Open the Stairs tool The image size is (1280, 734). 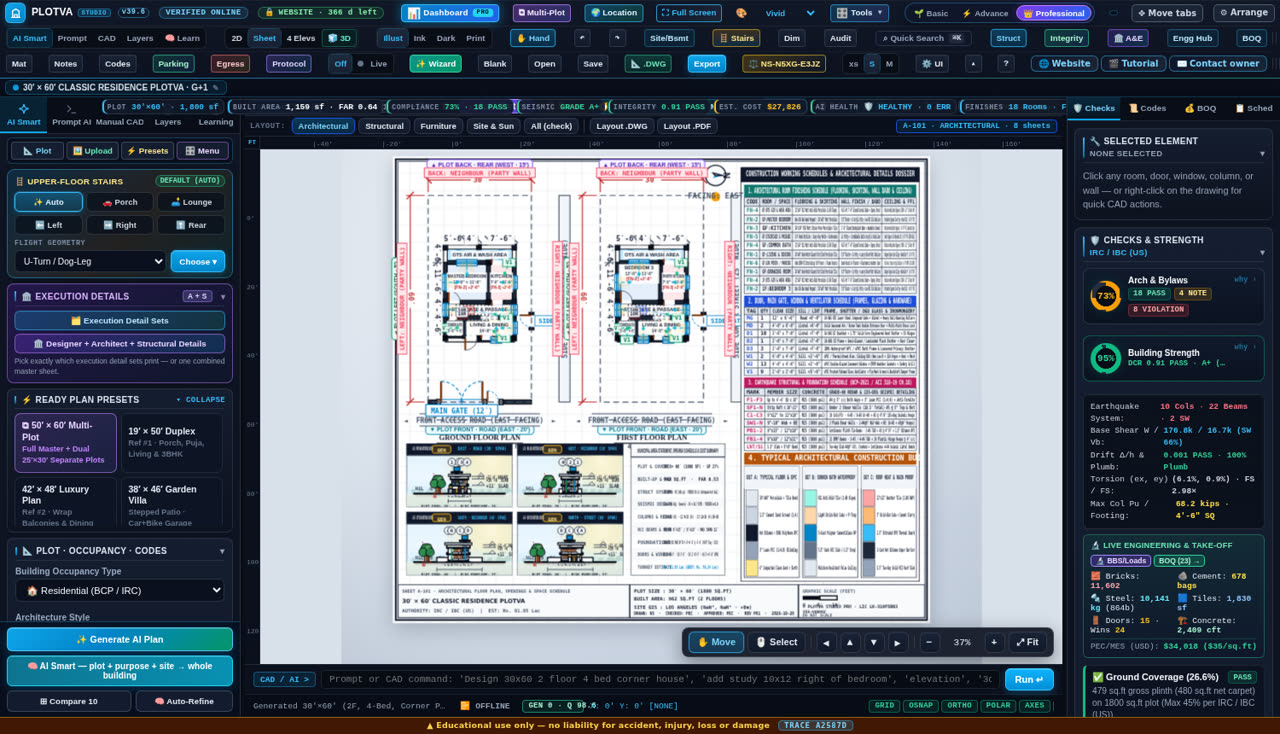point(736,38)
